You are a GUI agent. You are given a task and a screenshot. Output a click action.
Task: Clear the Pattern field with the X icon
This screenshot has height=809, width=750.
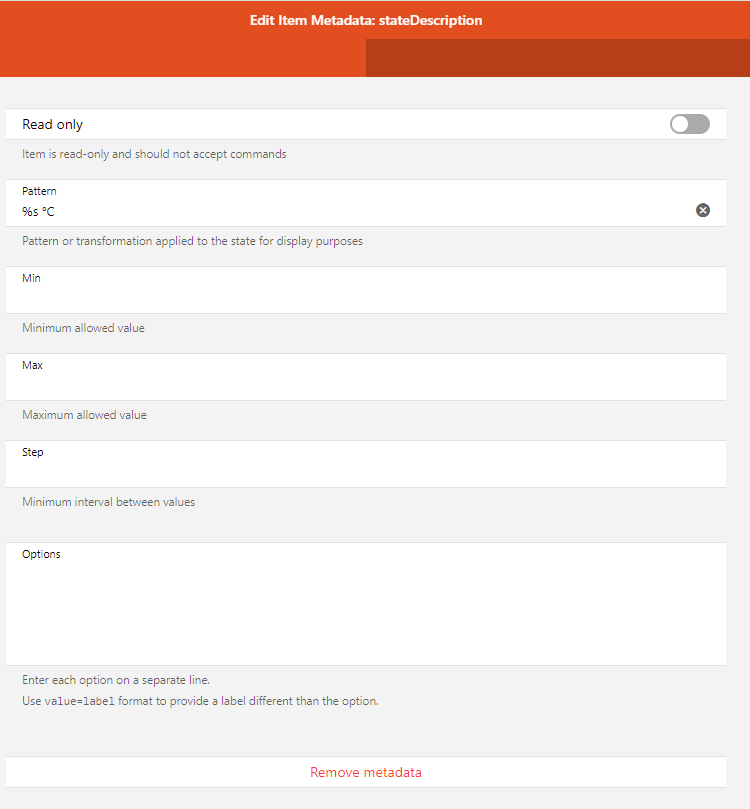(703, 210)
